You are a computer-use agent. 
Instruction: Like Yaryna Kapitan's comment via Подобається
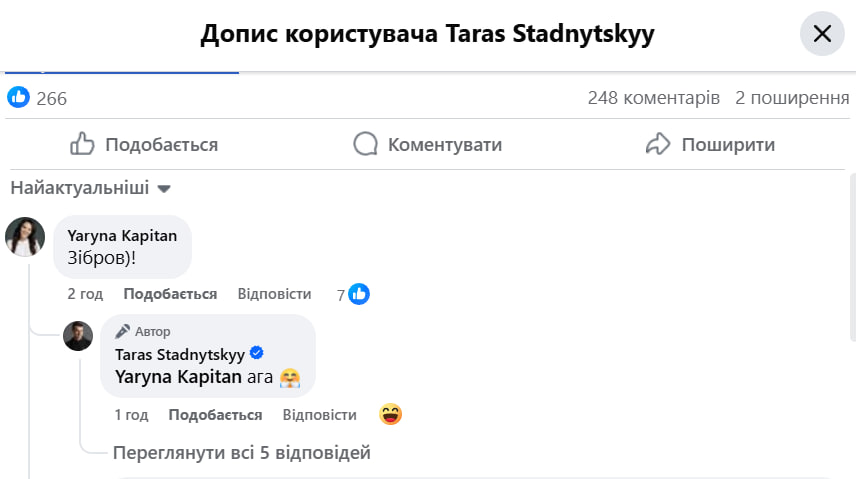tap(170, 294)
